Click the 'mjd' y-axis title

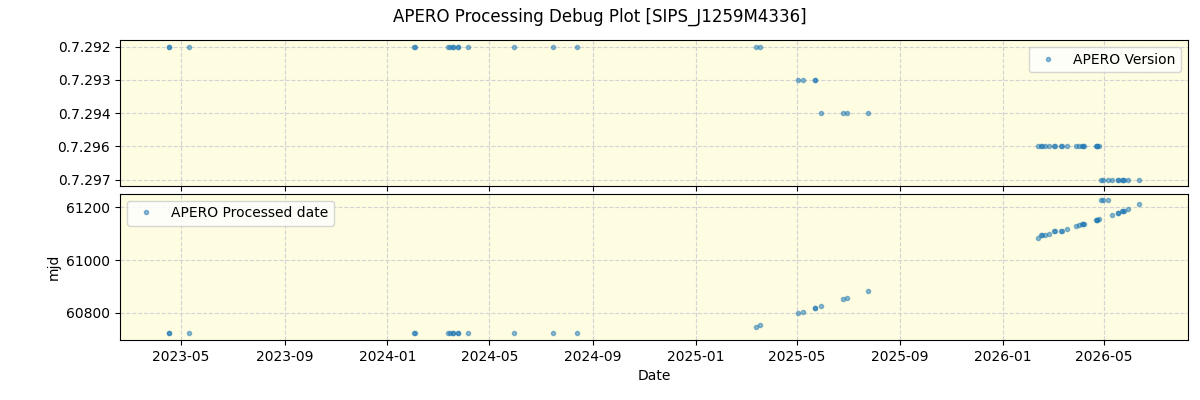point(54,267)
